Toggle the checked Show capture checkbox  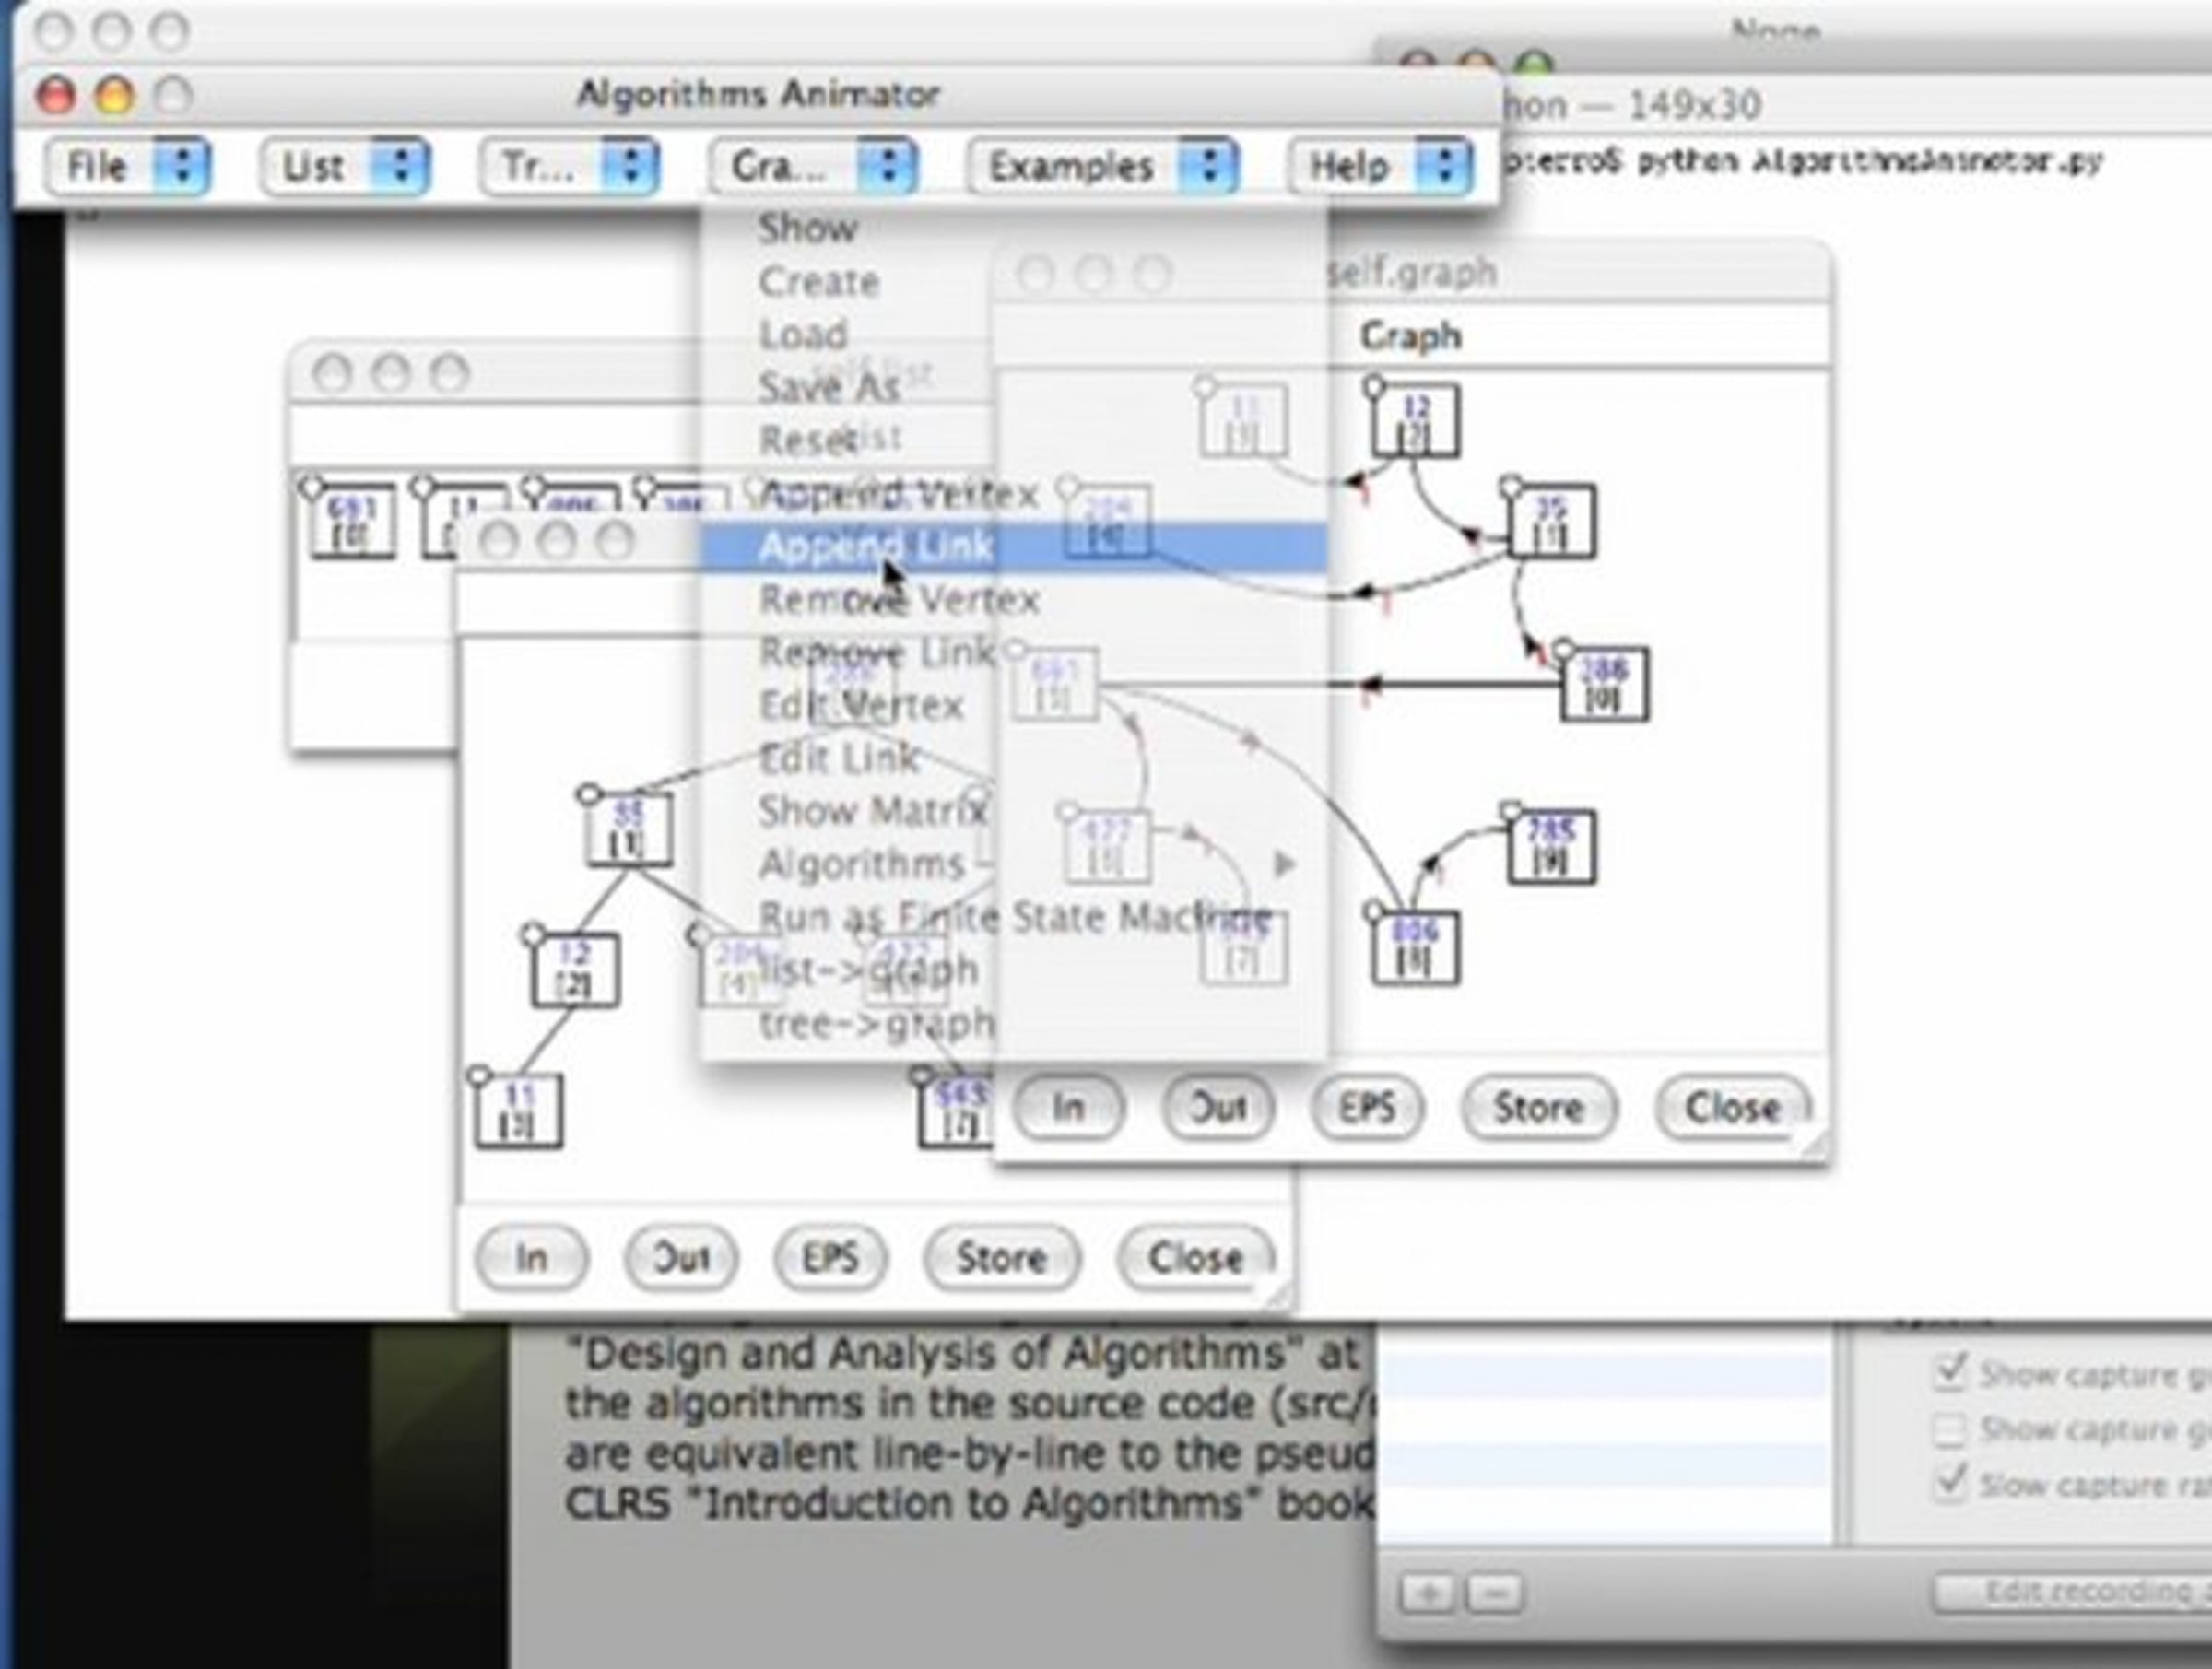[x=1950, y=1373]
